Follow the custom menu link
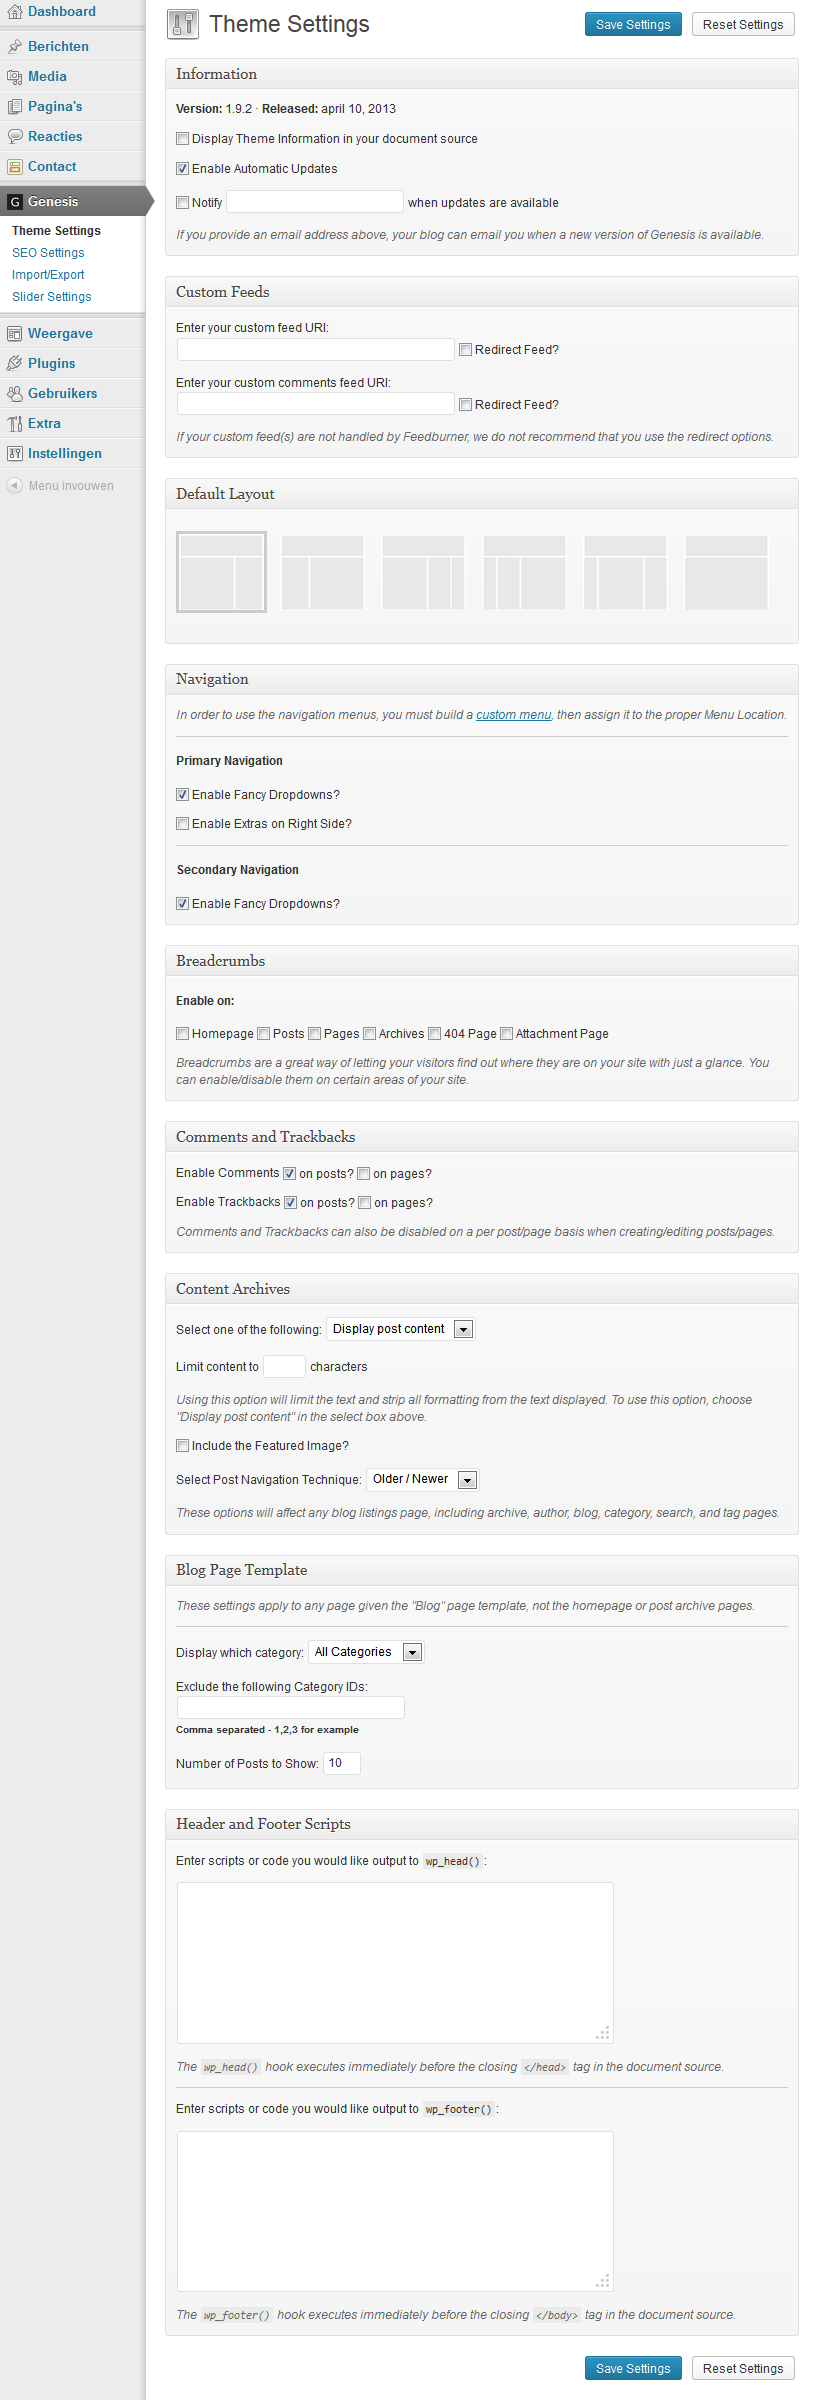Viewport: 823px width, 2400px height. pyautogui.click(x=513, y=715)
